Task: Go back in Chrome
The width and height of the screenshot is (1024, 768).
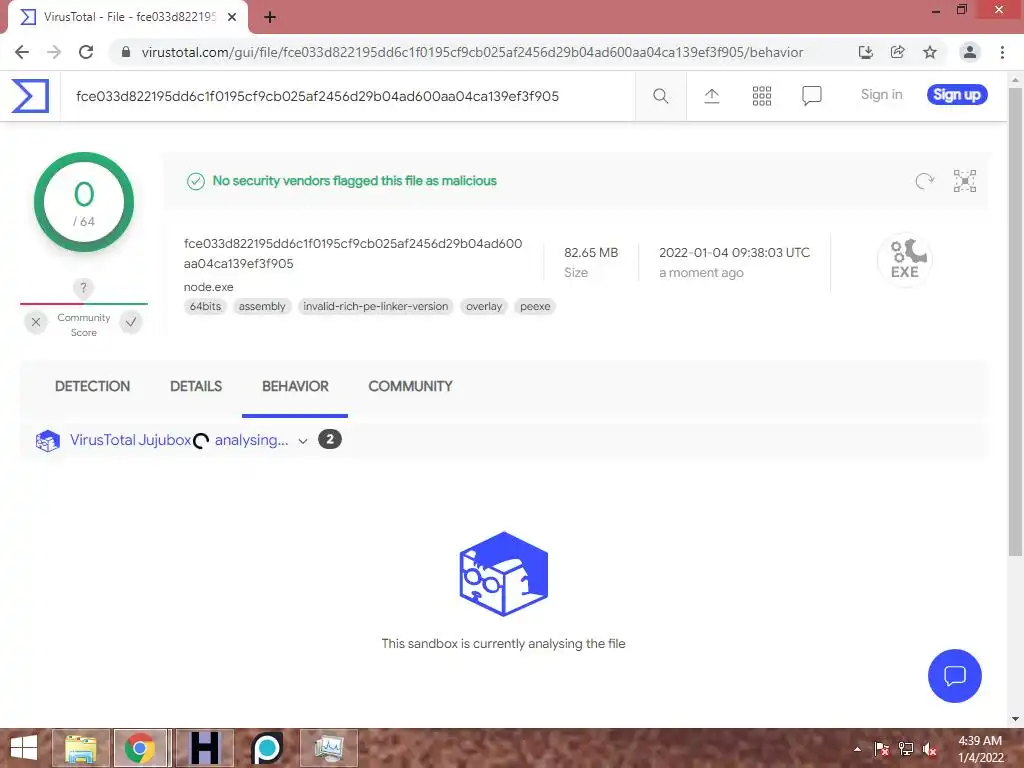Action: click(22, 52)
